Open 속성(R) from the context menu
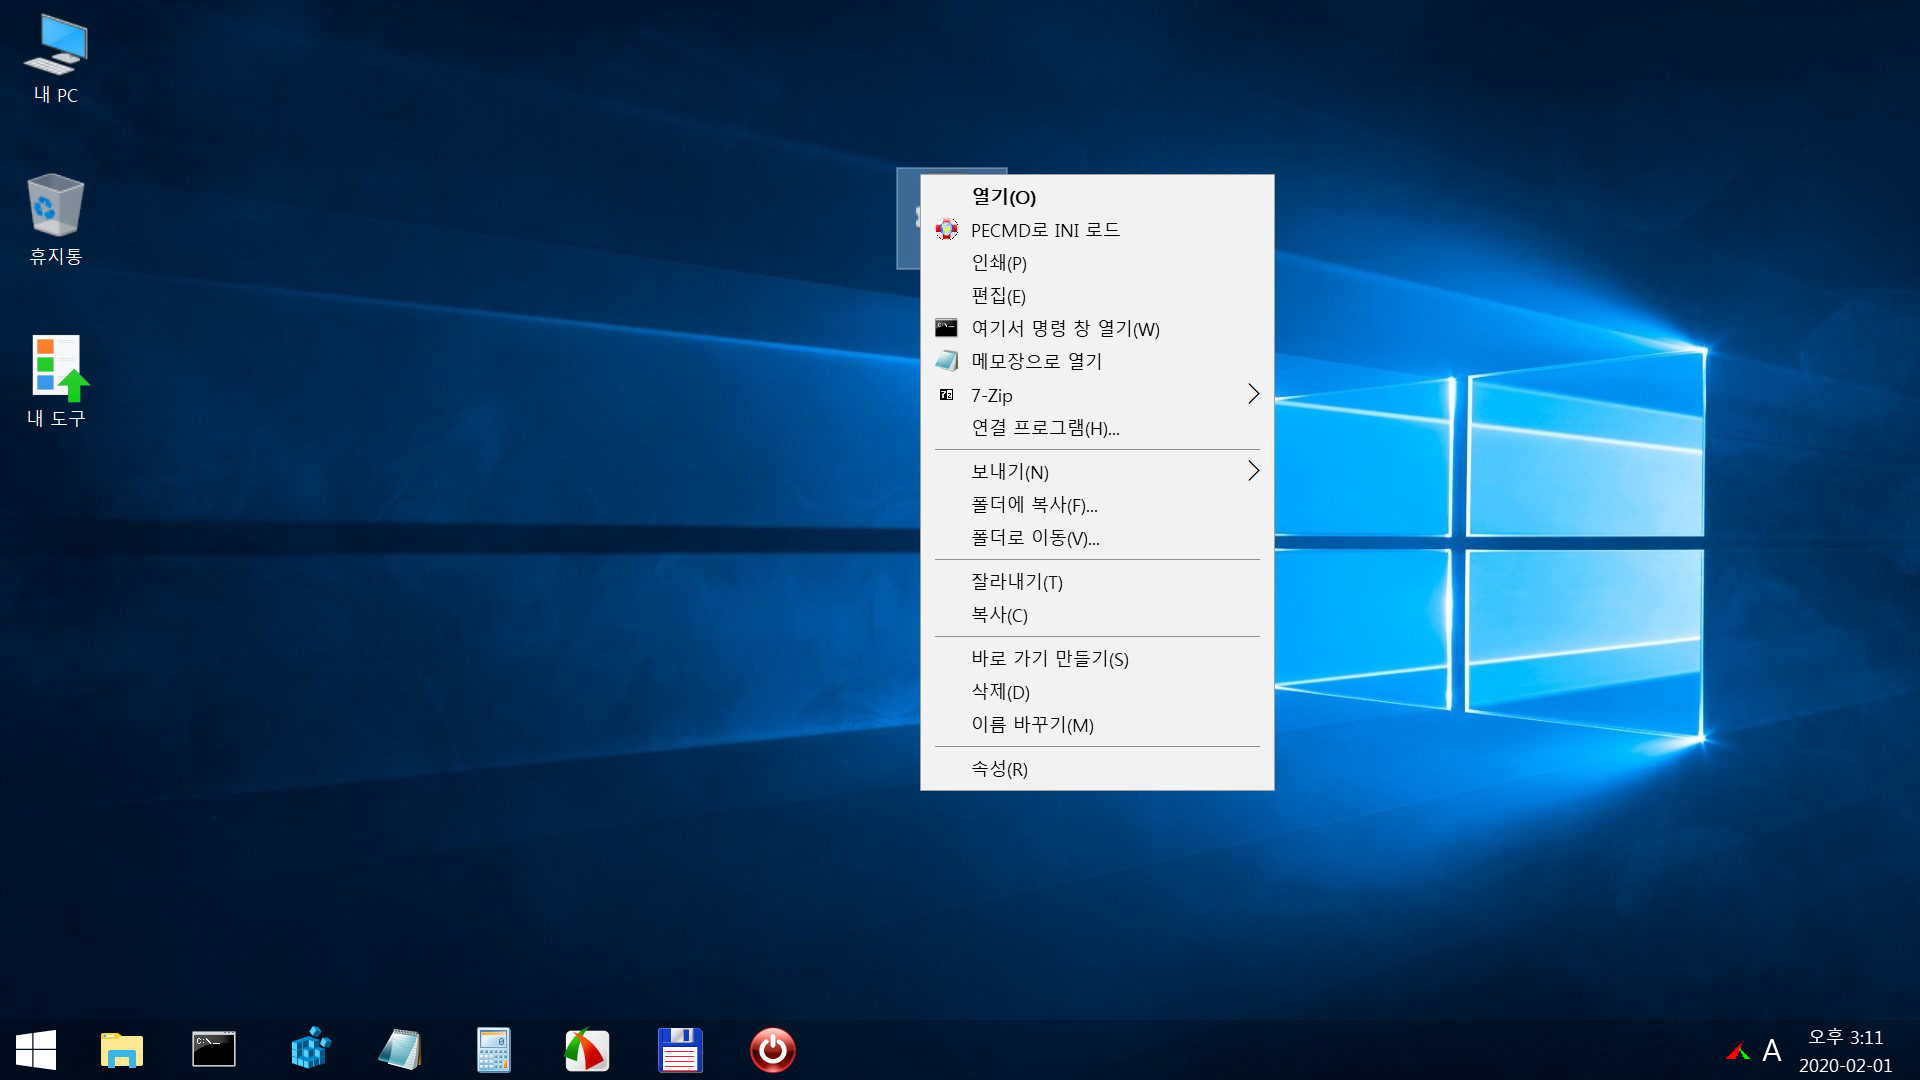The image size is (1920, 1080). [1097, 769]
